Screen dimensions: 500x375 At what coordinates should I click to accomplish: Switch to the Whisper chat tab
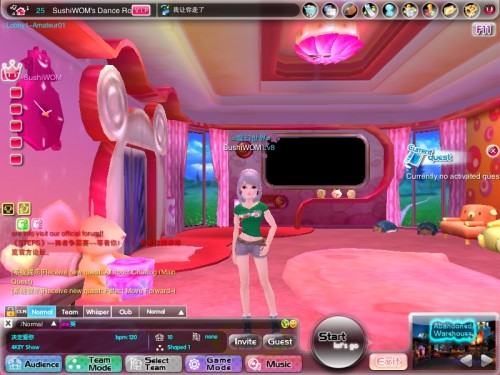click(97, 312)
